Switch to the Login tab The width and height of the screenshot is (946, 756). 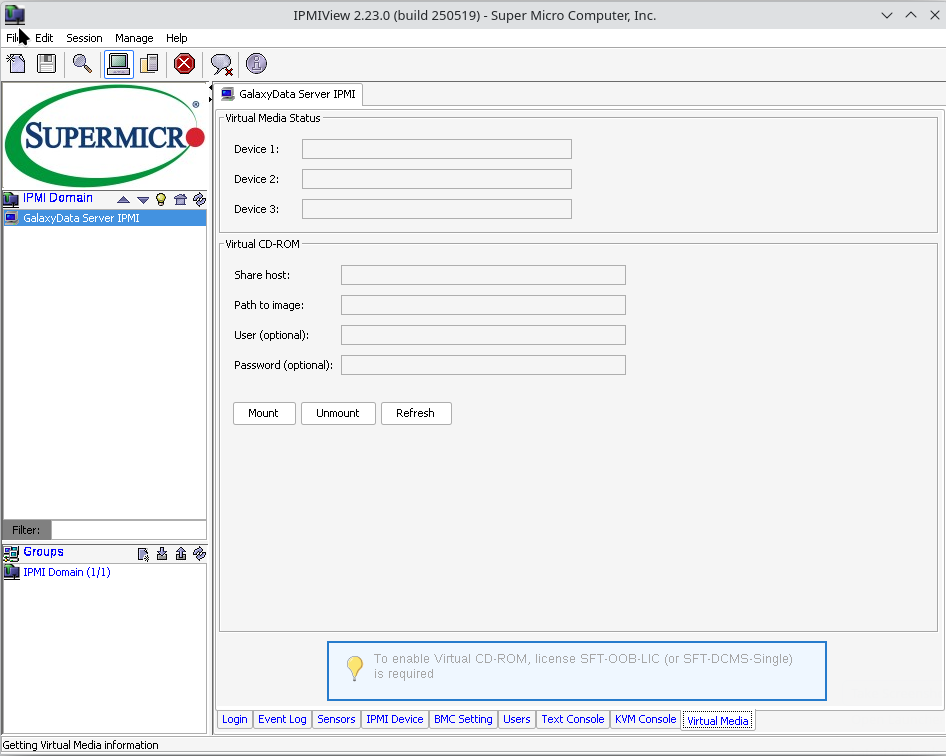tap(235, 719)
